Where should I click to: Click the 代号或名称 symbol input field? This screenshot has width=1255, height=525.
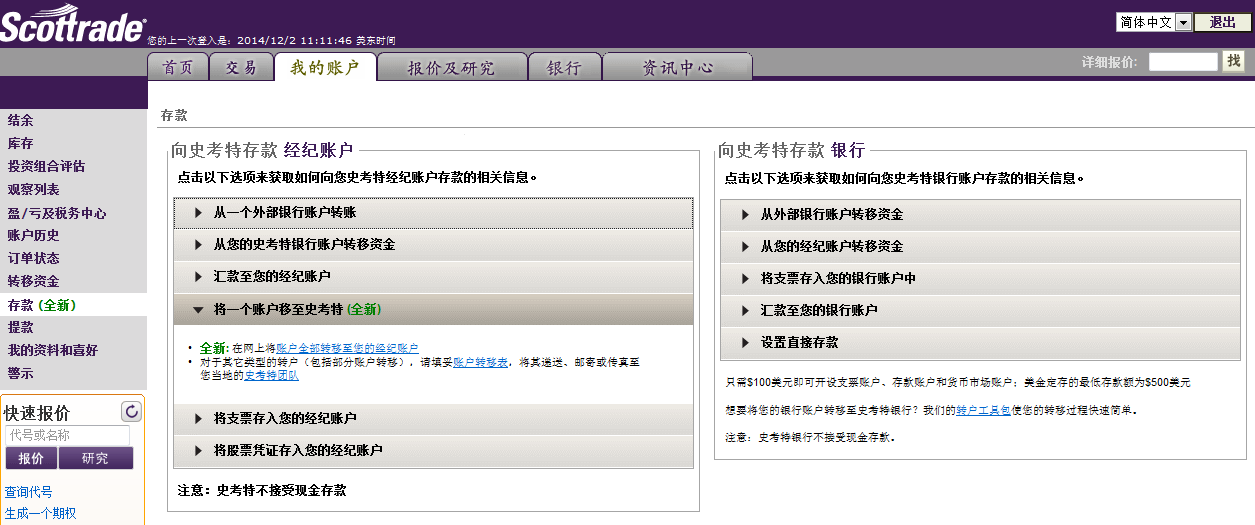click(67, 435)
